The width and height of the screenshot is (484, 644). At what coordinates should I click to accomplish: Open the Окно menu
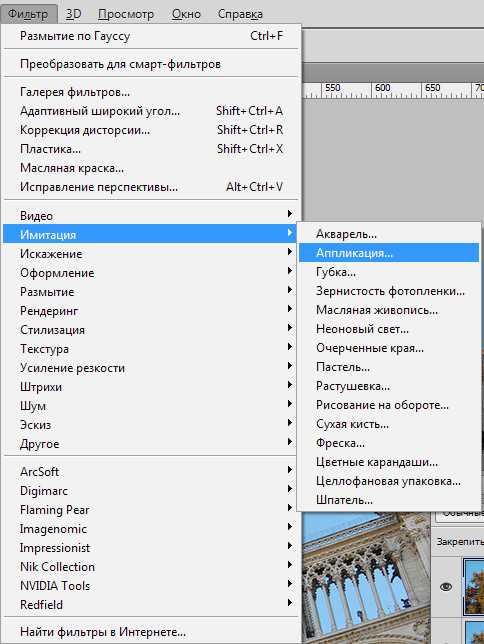click(186, 14)
